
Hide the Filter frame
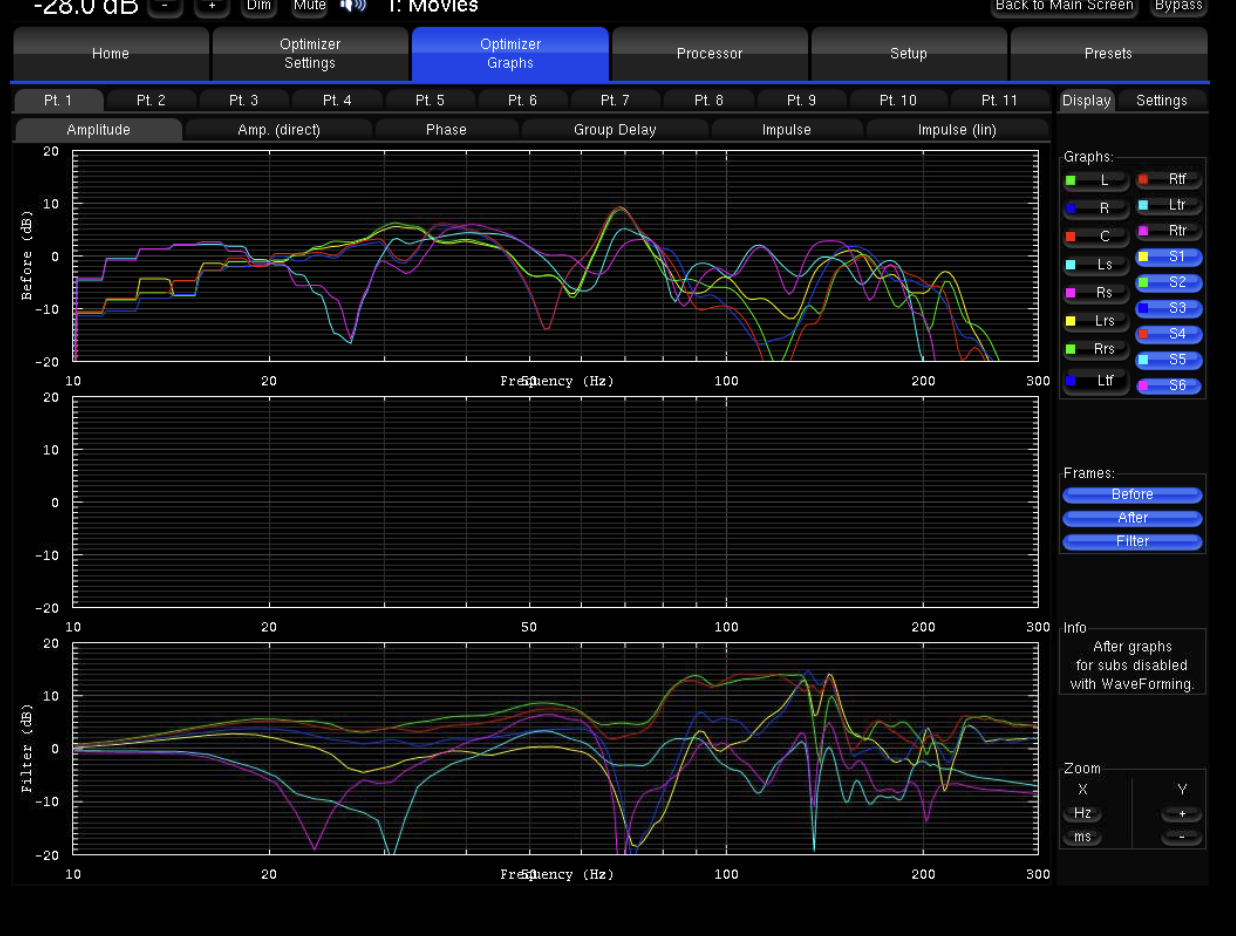(1132, 541)
